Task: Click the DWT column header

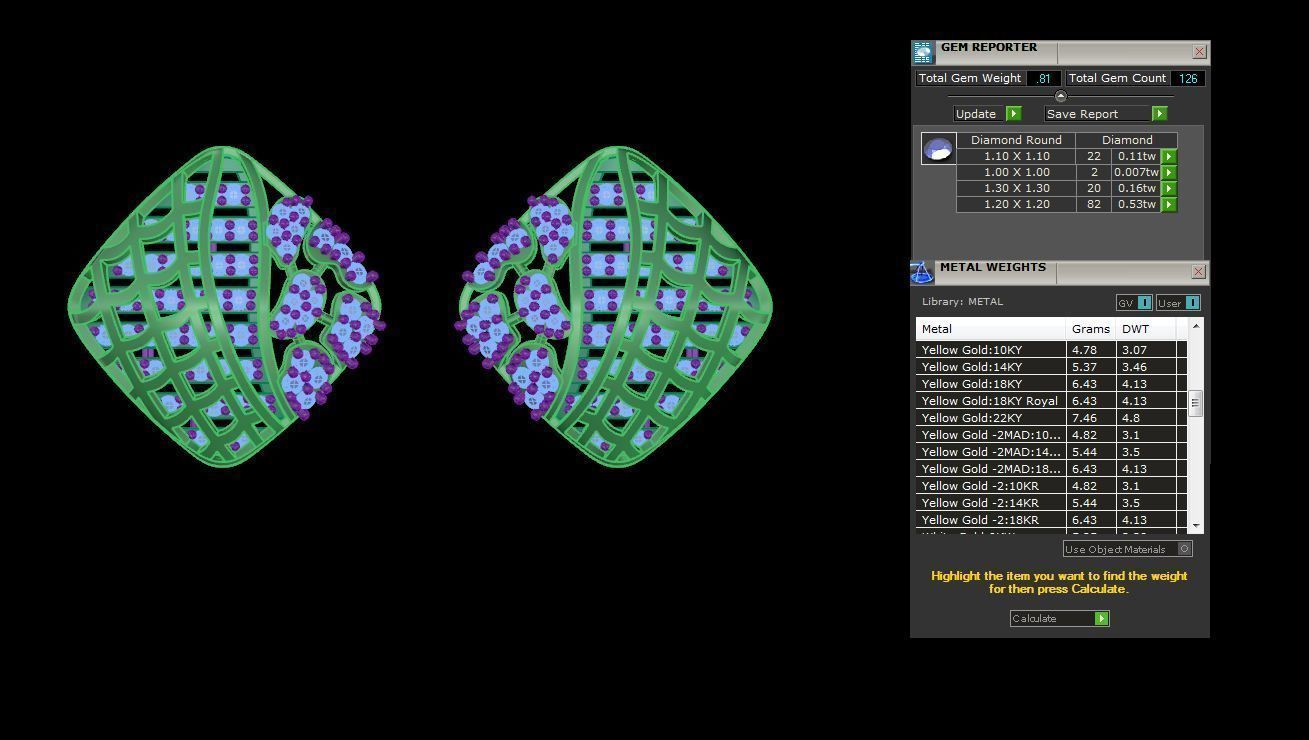Action: tap(1146, 329)
